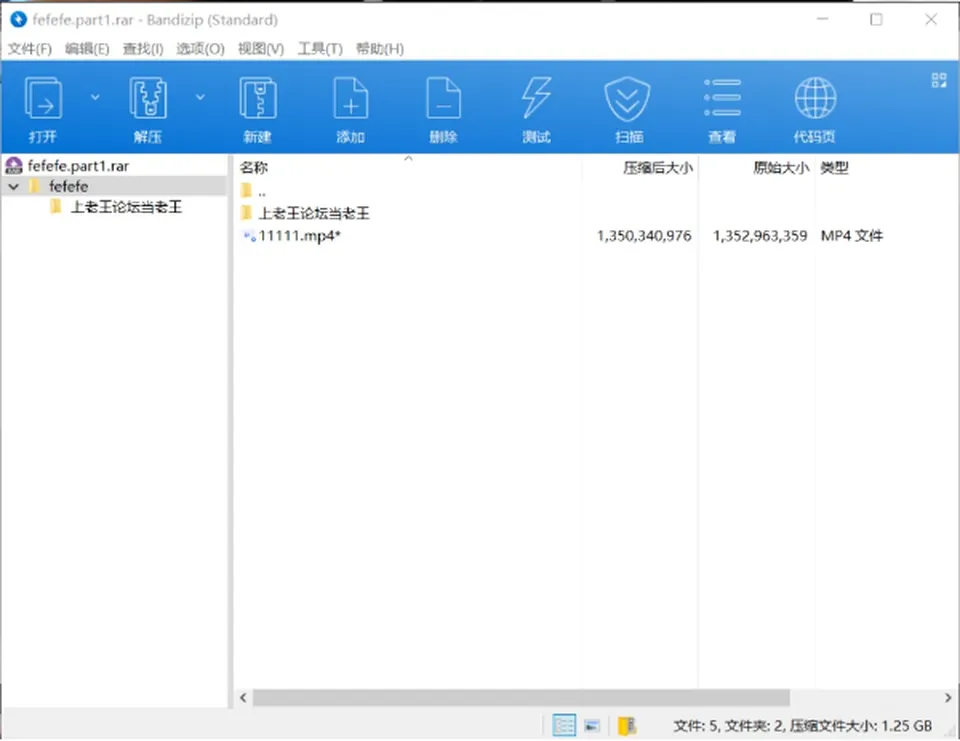Sort by the Name (名称) column header
The height and width of the screenshot is (741, 960).
254,168
